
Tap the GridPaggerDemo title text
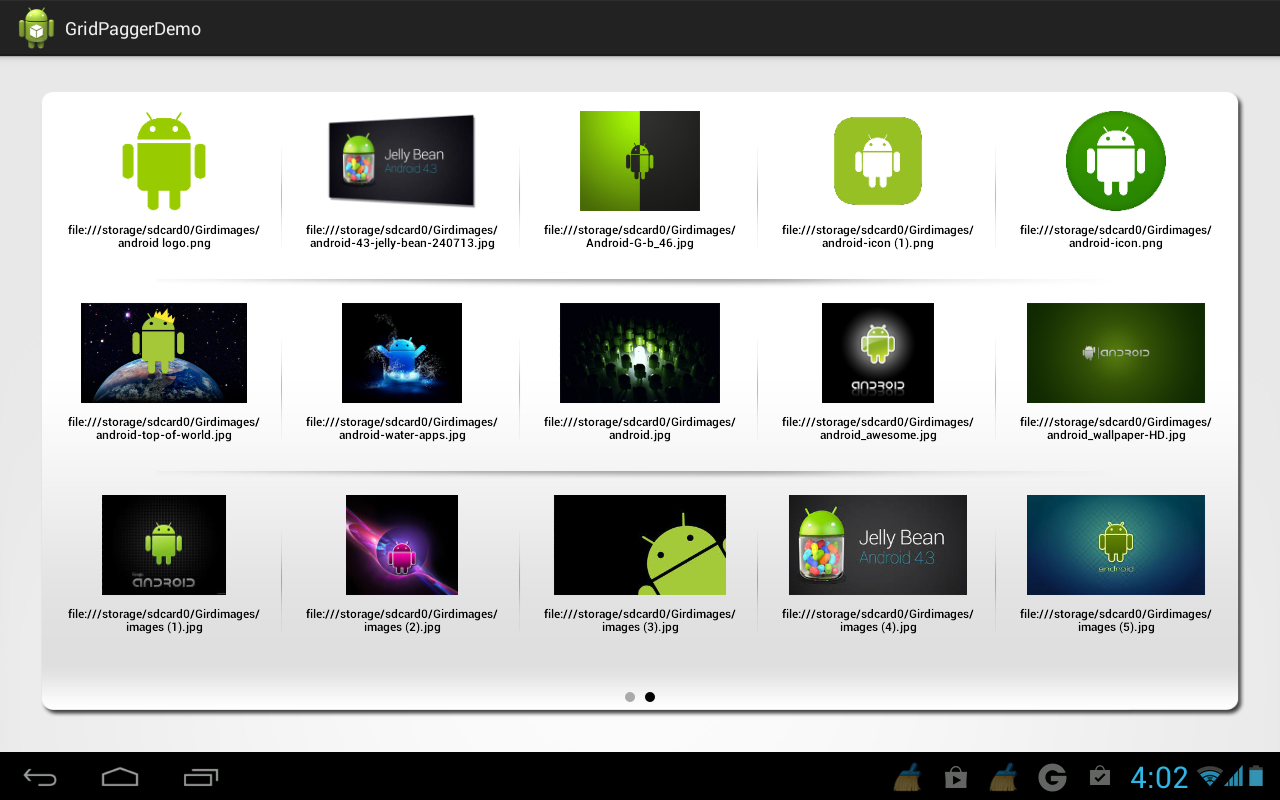pos(133,29)
